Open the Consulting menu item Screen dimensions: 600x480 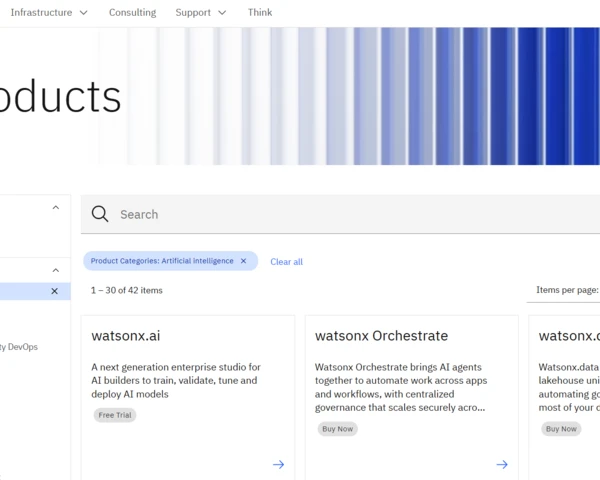pyautogui.click(x=132, y=13)
